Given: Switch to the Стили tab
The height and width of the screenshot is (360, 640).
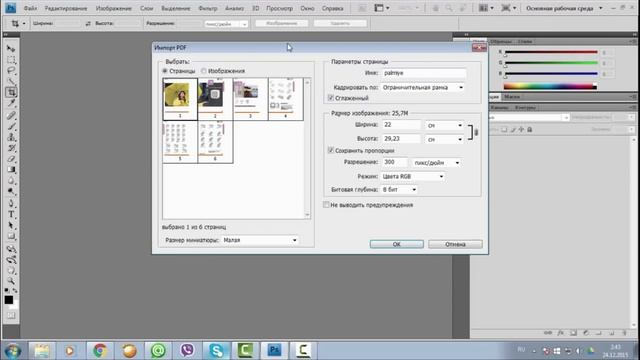Looking at the screenshot, I should coord(525,41).
